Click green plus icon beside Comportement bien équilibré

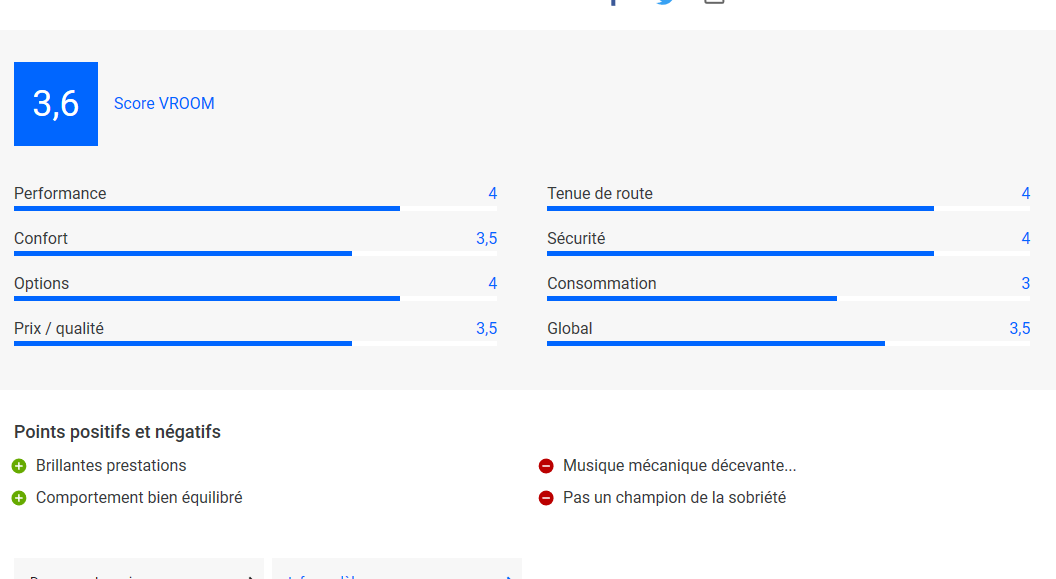[x=19, y=498]
